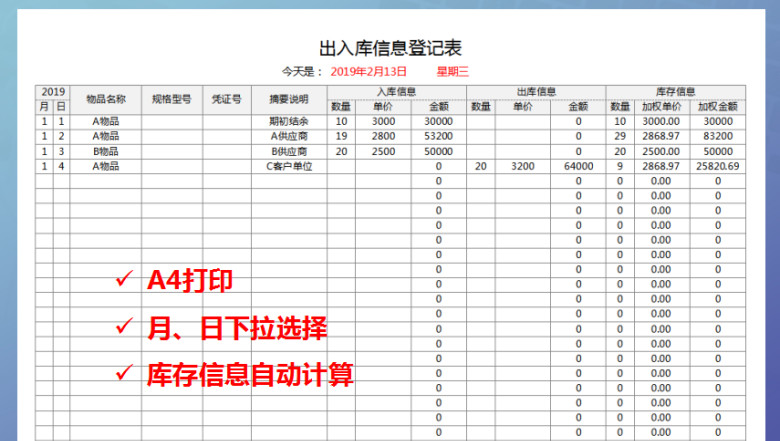Click the inbound amount 53200
The image size is (780, 441).
438,136
